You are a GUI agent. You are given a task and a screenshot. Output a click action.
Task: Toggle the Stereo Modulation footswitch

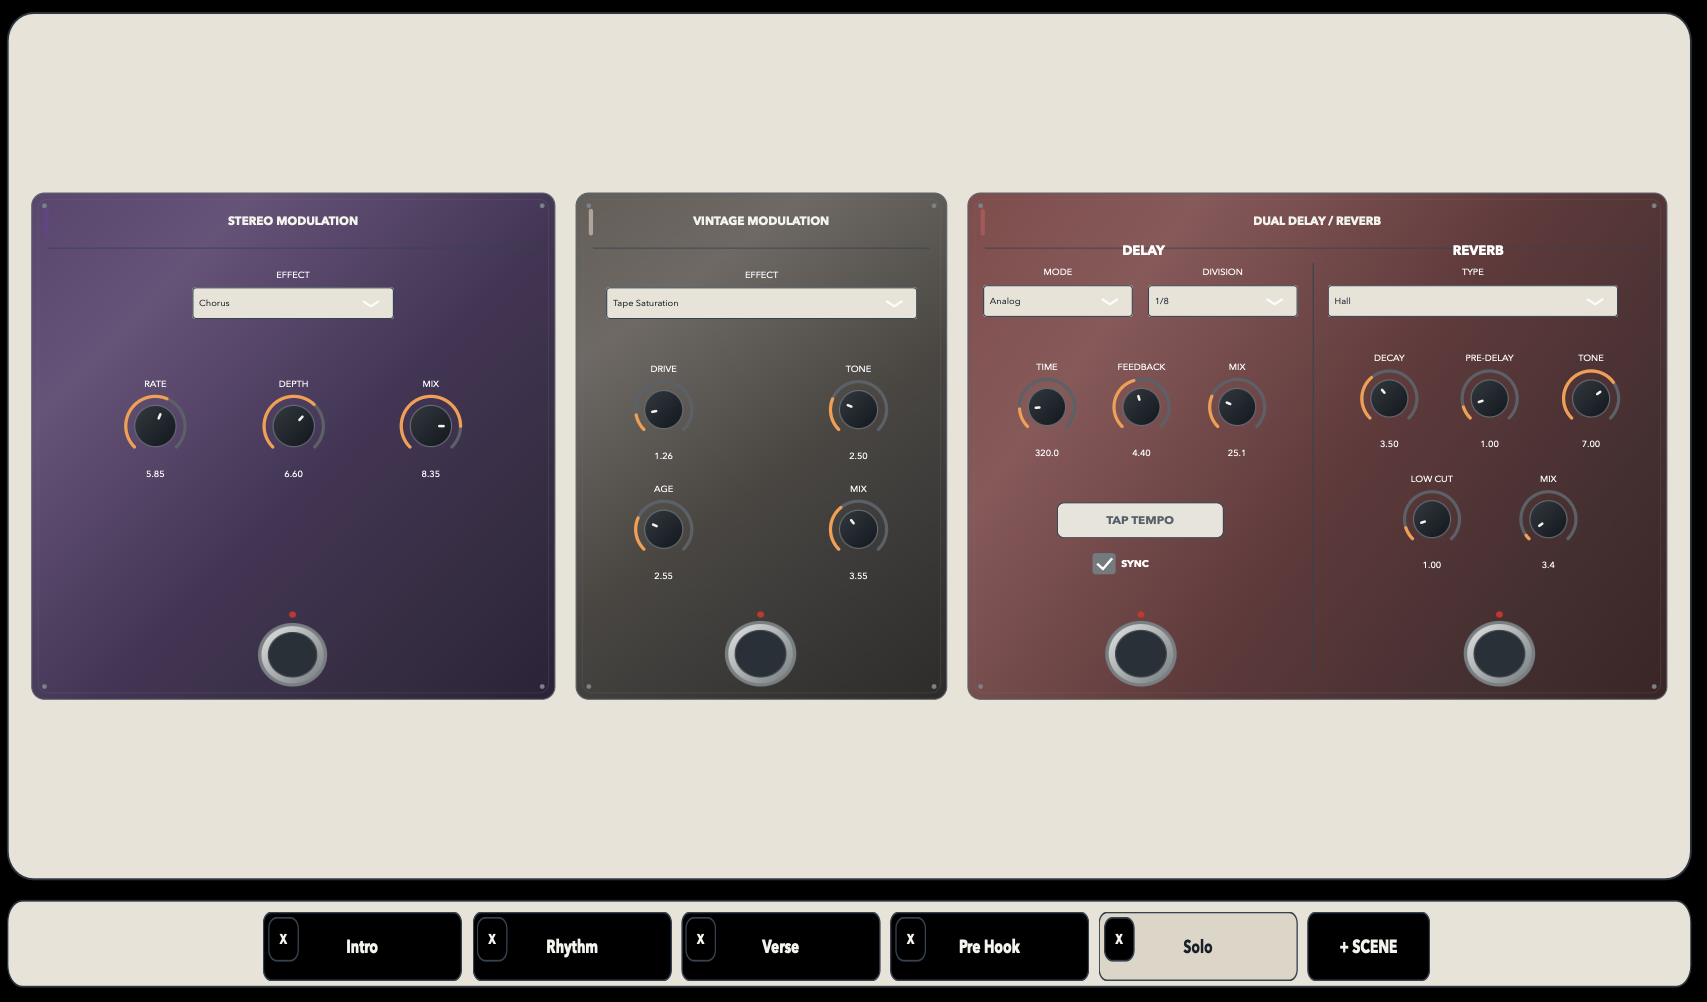pyautogui.click(x=293, y=655)
